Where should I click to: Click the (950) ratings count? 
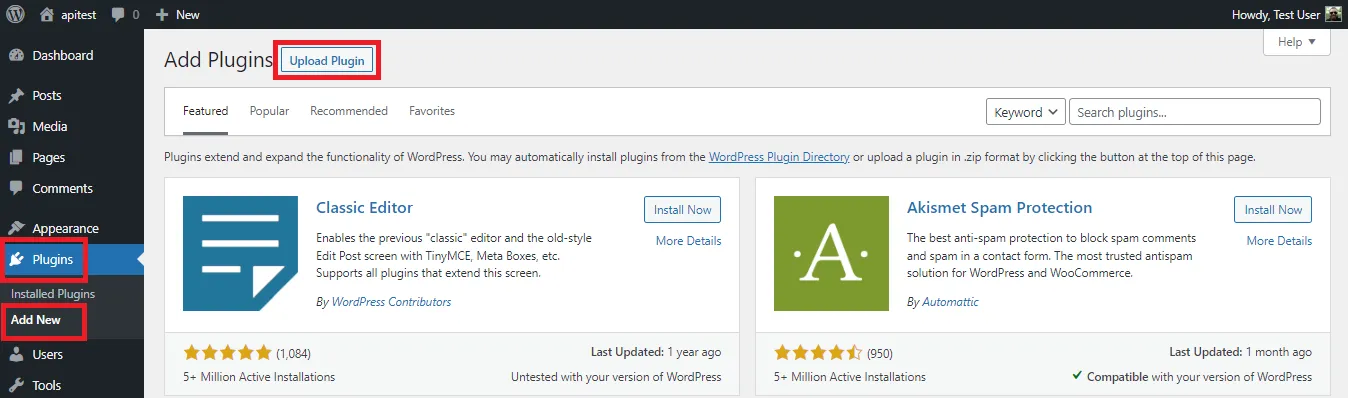click(x=879, y=353)
